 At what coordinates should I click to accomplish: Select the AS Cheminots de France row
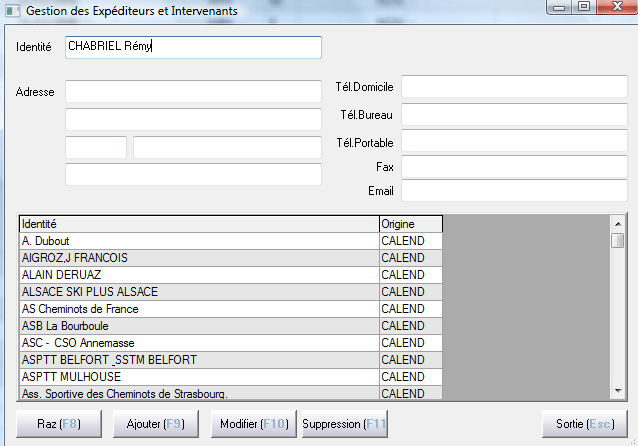198,309
